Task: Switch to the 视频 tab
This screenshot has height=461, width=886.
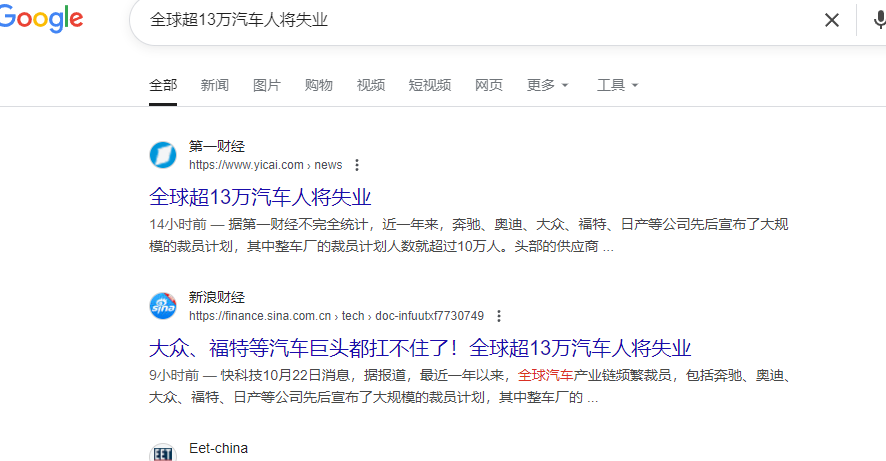Action: 371,85
